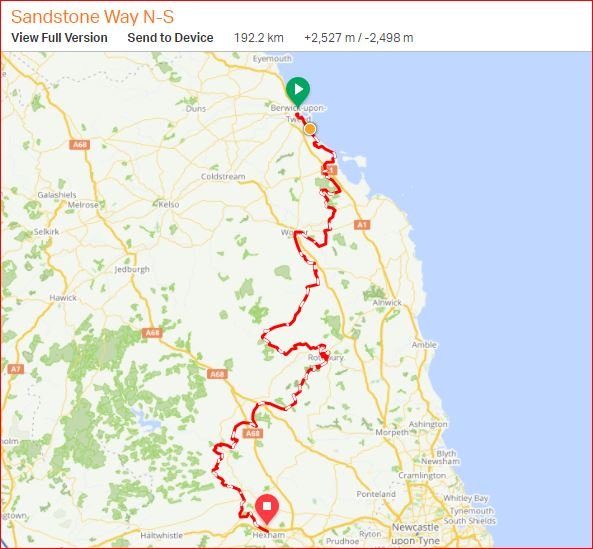
Task: Click the Morpeth town label
Action: point(392,432)
